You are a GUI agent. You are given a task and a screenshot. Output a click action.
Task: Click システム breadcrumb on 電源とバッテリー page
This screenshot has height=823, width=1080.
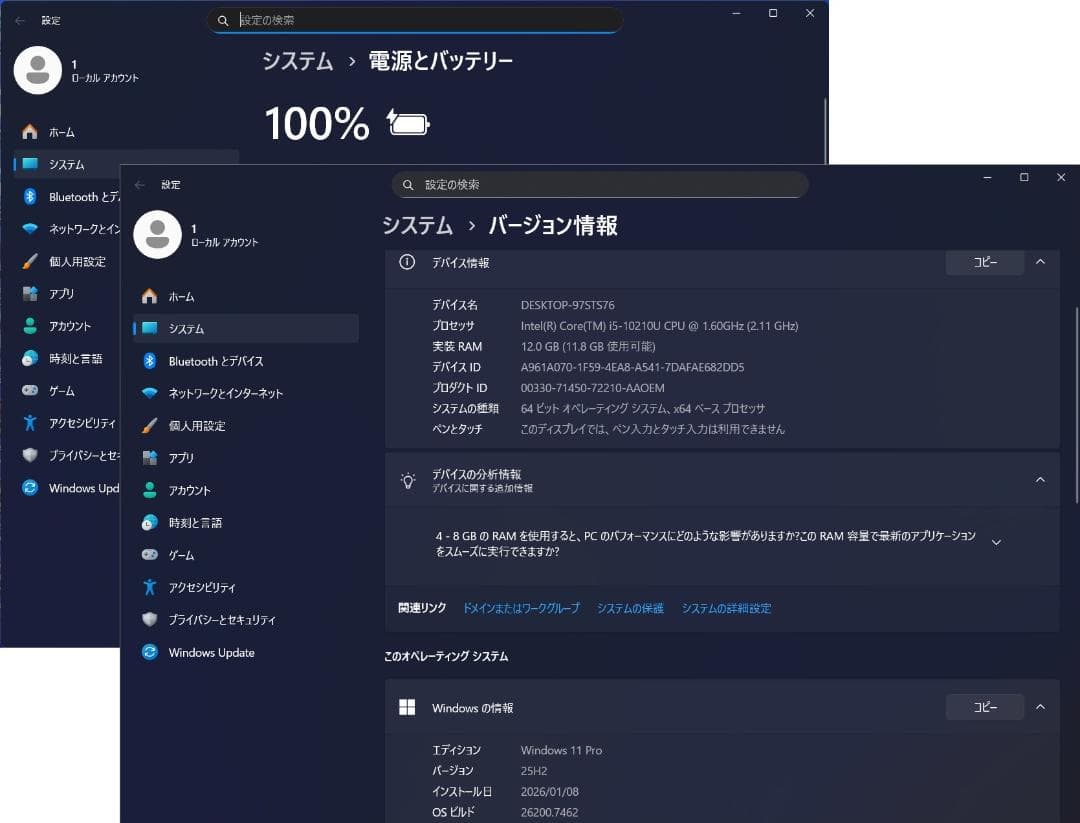pyautogui.click(x=297, y=61)
